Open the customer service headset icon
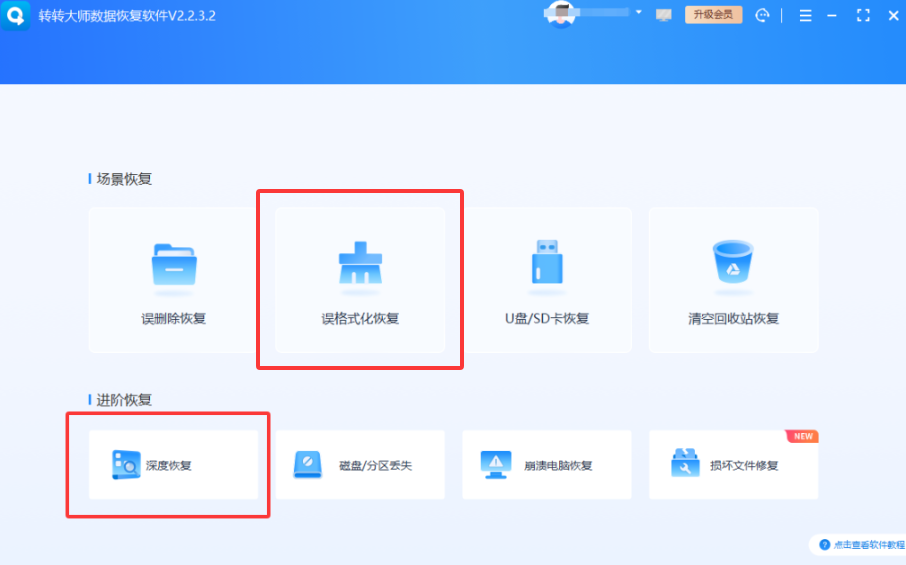 [762, 16]
